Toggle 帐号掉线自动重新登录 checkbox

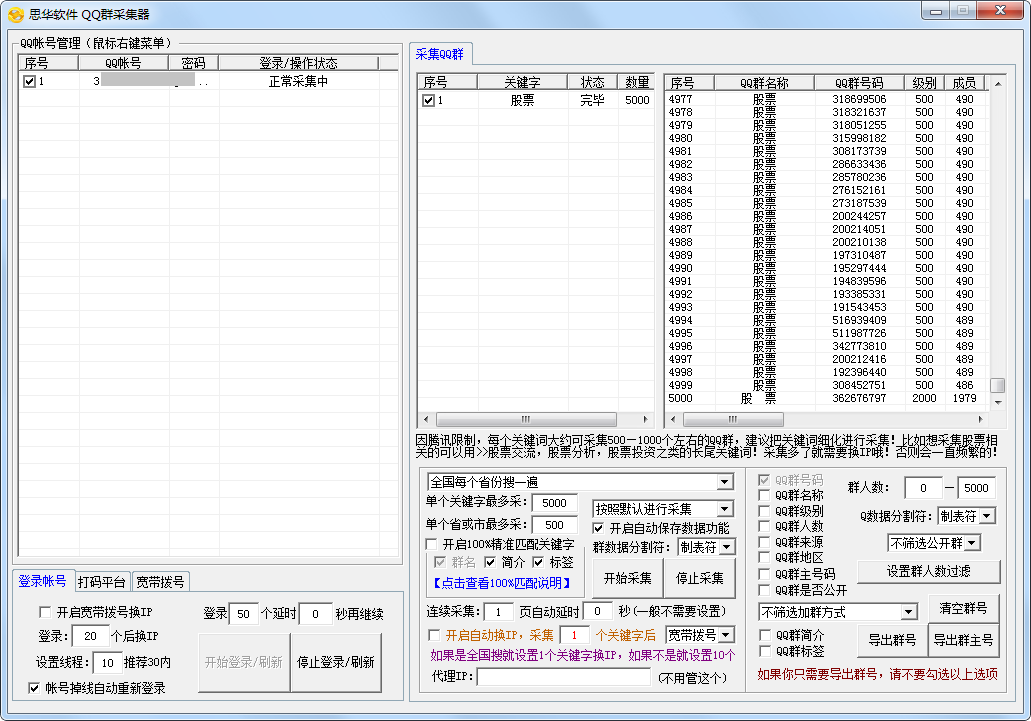pyautogui.click(x=35, y=688)
